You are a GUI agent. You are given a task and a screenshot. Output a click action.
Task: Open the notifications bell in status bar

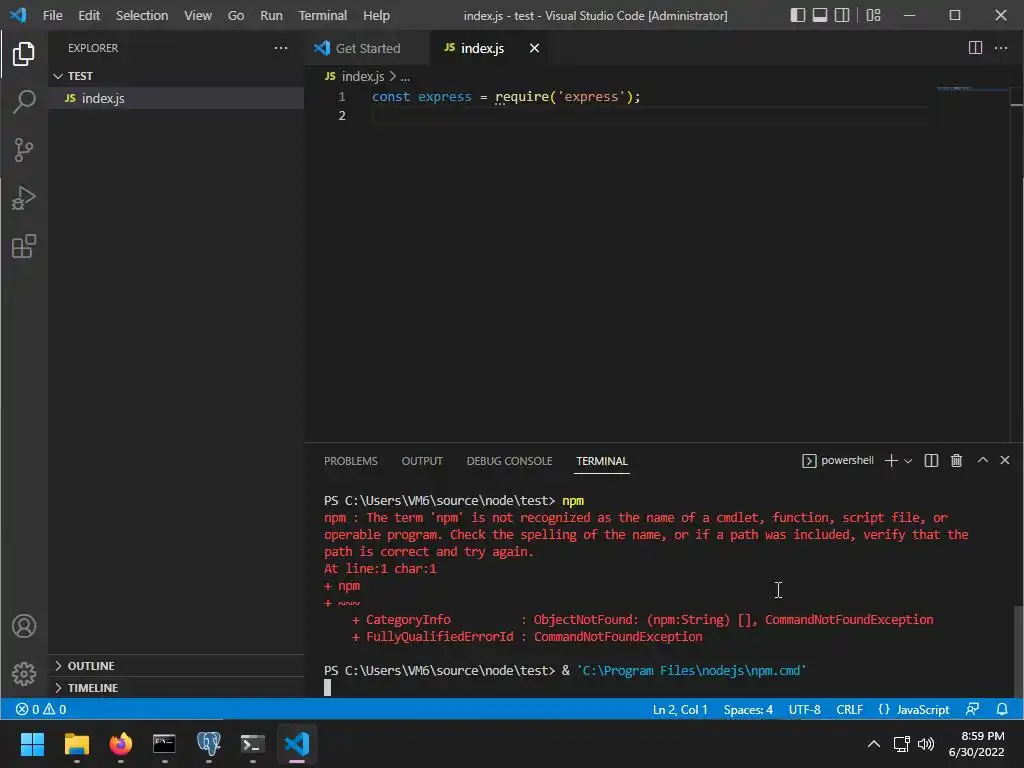(1002, 709)
